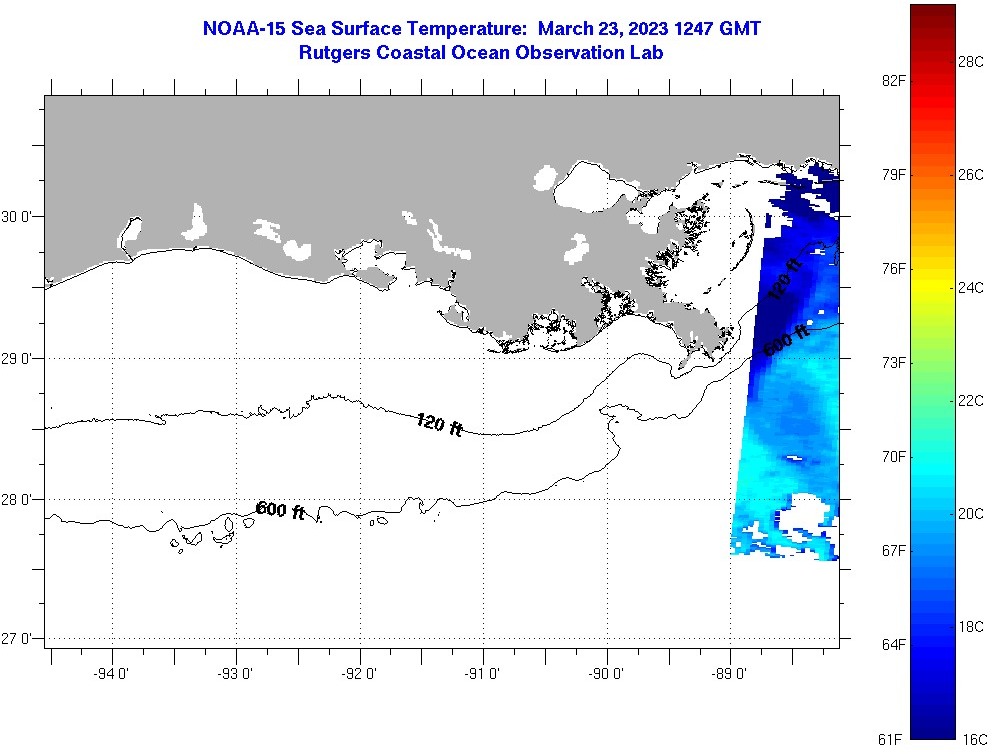Viewport: 992px width, 754px height.
Task: Click the 28 0' latitude label
Action: (x=16, y=500)
